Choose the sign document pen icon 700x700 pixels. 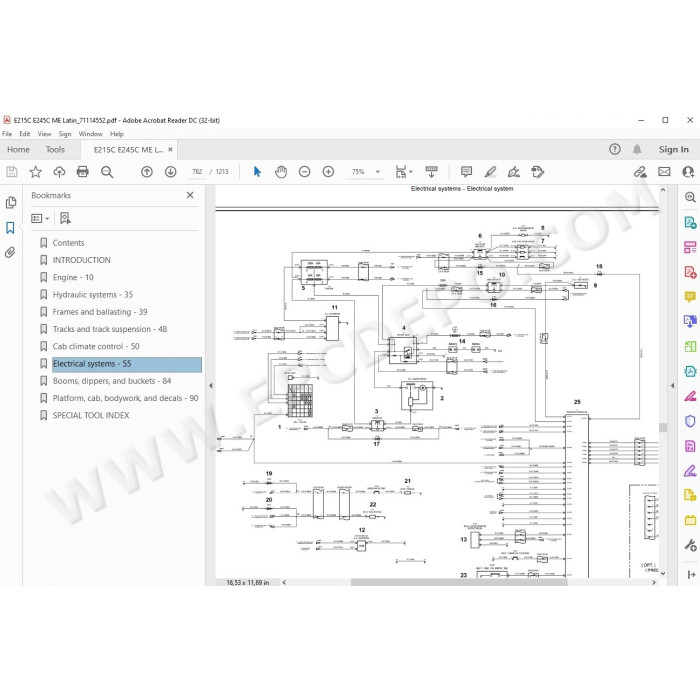(x=514, y=172)
